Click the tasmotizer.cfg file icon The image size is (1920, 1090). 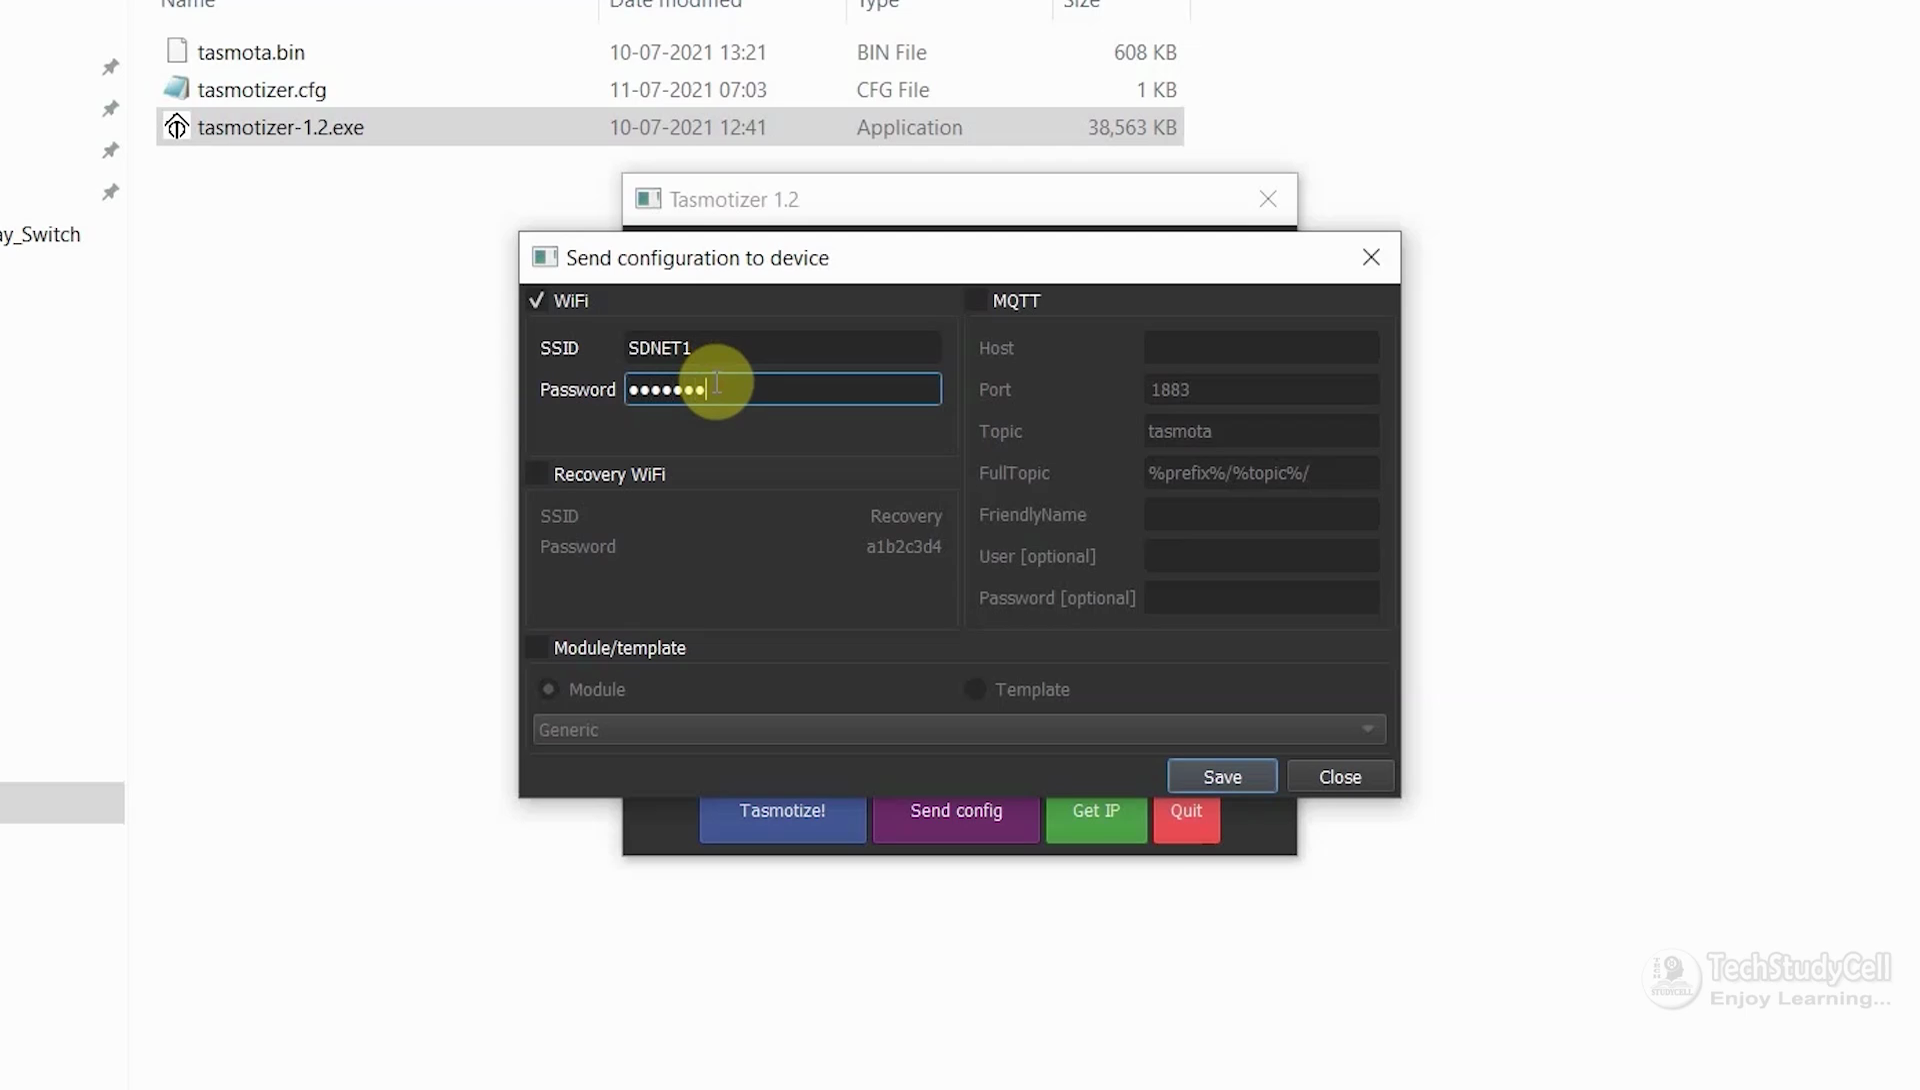177,89
